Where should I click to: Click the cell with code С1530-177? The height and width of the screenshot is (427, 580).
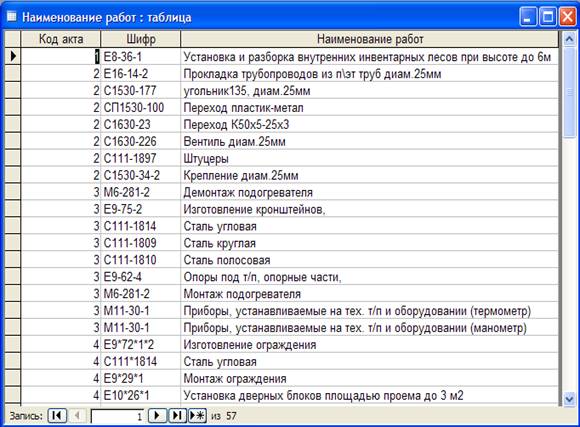[x=141, y=91]
